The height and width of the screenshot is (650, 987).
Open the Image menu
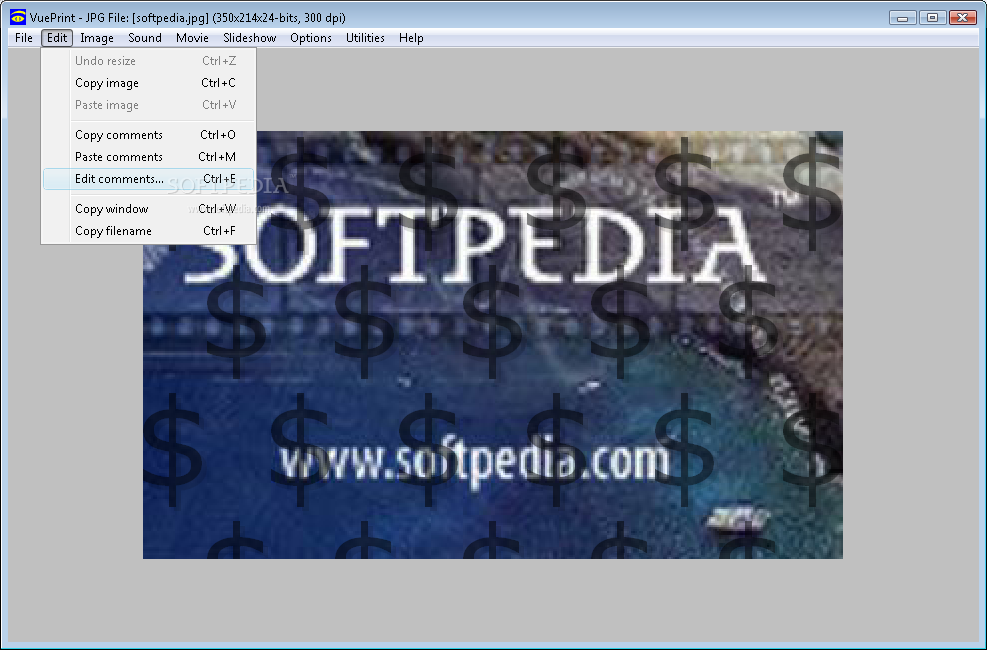97,38
